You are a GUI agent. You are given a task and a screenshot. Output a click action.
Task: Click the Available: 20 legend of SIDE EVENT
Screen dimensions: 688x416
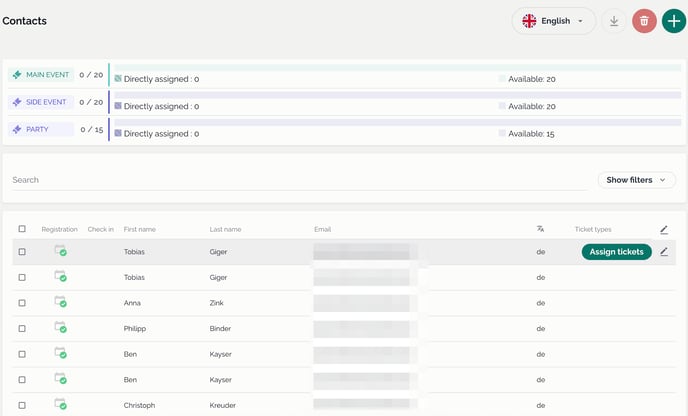[x=527, y=106]
